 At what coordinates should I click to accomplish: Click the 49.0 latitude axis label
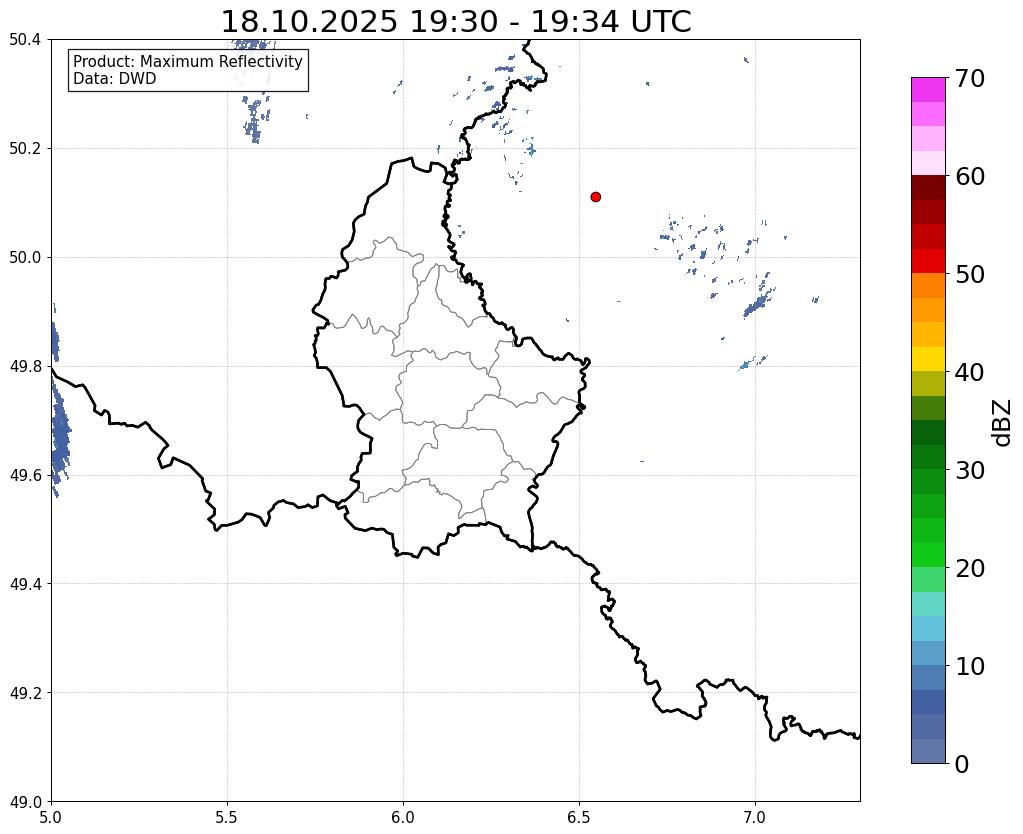[x=25, y=801]
